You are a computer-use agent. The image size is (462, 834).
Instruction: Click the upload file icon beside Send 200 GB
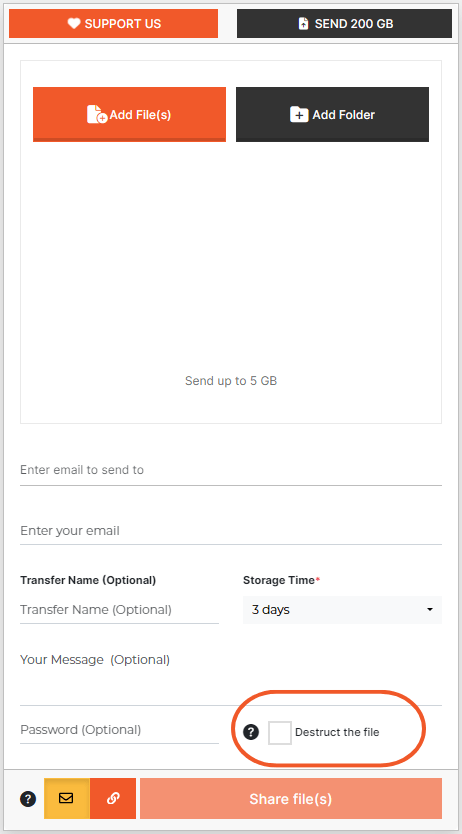pos(303,23)
